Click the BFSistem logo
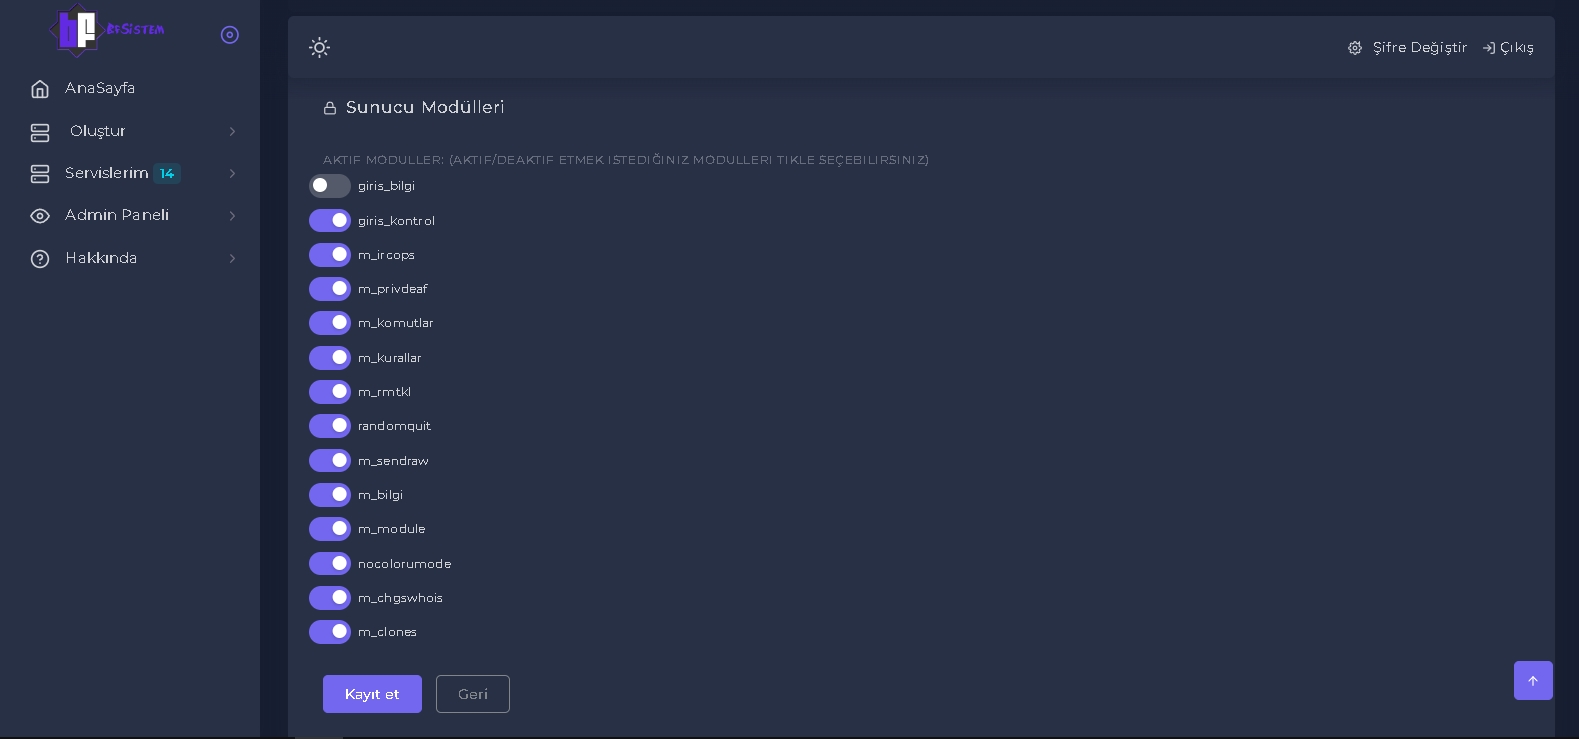Image resolution: width=1579 pixels, height=739 pixels. (x=107, y=31)
